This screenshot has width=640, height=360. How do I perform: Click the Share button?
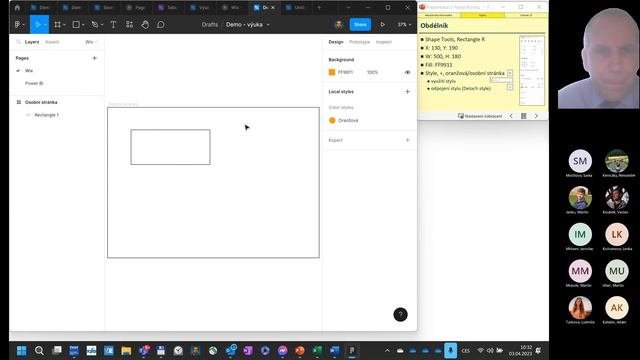pos(360,24)
